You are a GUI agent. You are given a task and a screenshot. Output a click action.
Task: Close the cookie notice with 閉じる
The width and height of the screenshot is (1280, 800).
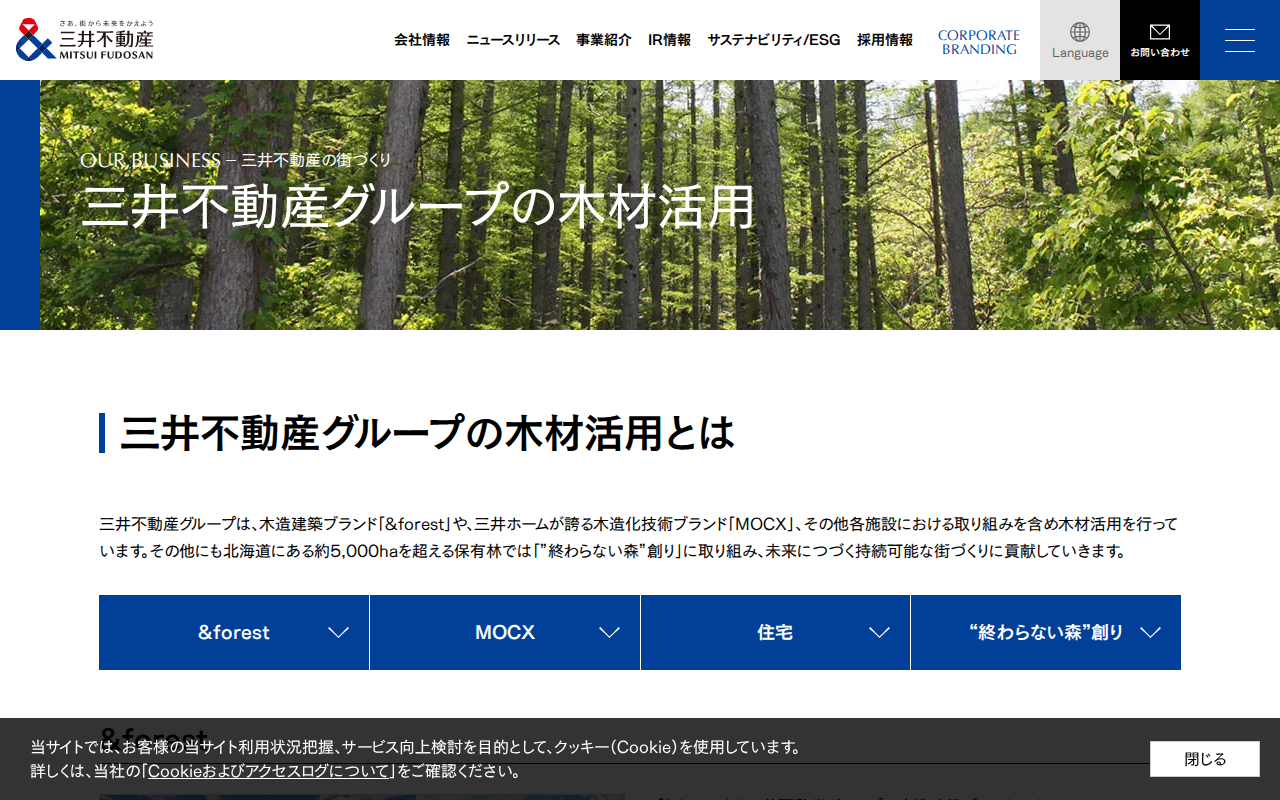click(x=1204, y=759)
